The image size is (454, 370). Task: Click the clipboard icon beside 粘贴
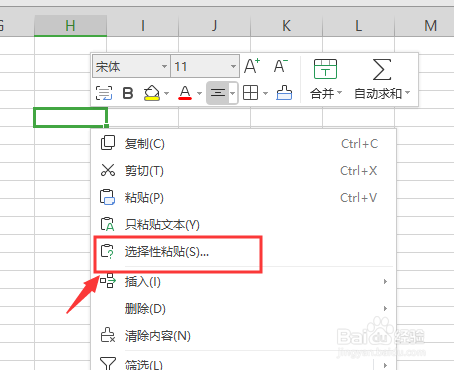point(108,197)
